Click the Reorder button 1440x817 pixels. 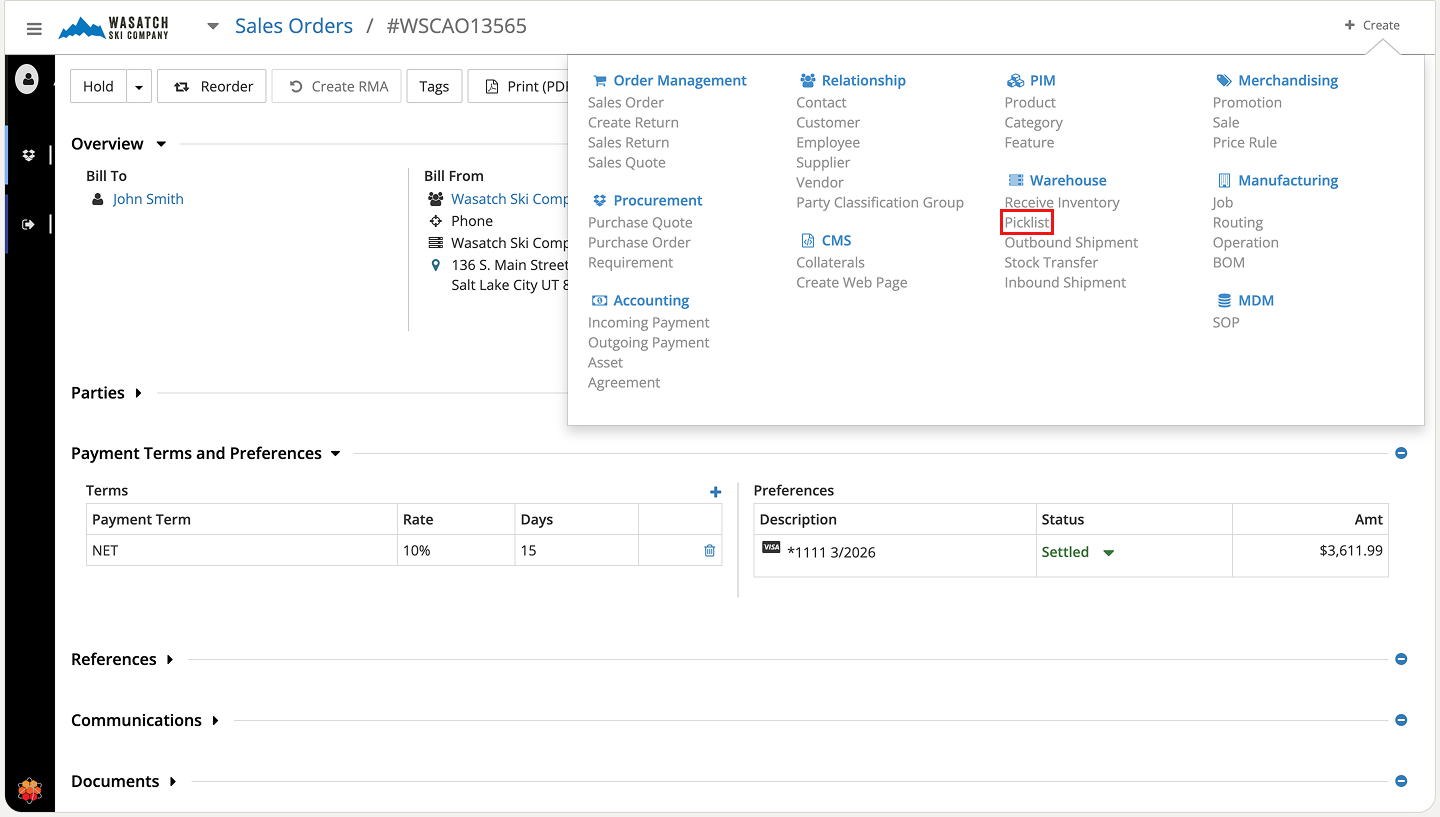tap(213, 87)
